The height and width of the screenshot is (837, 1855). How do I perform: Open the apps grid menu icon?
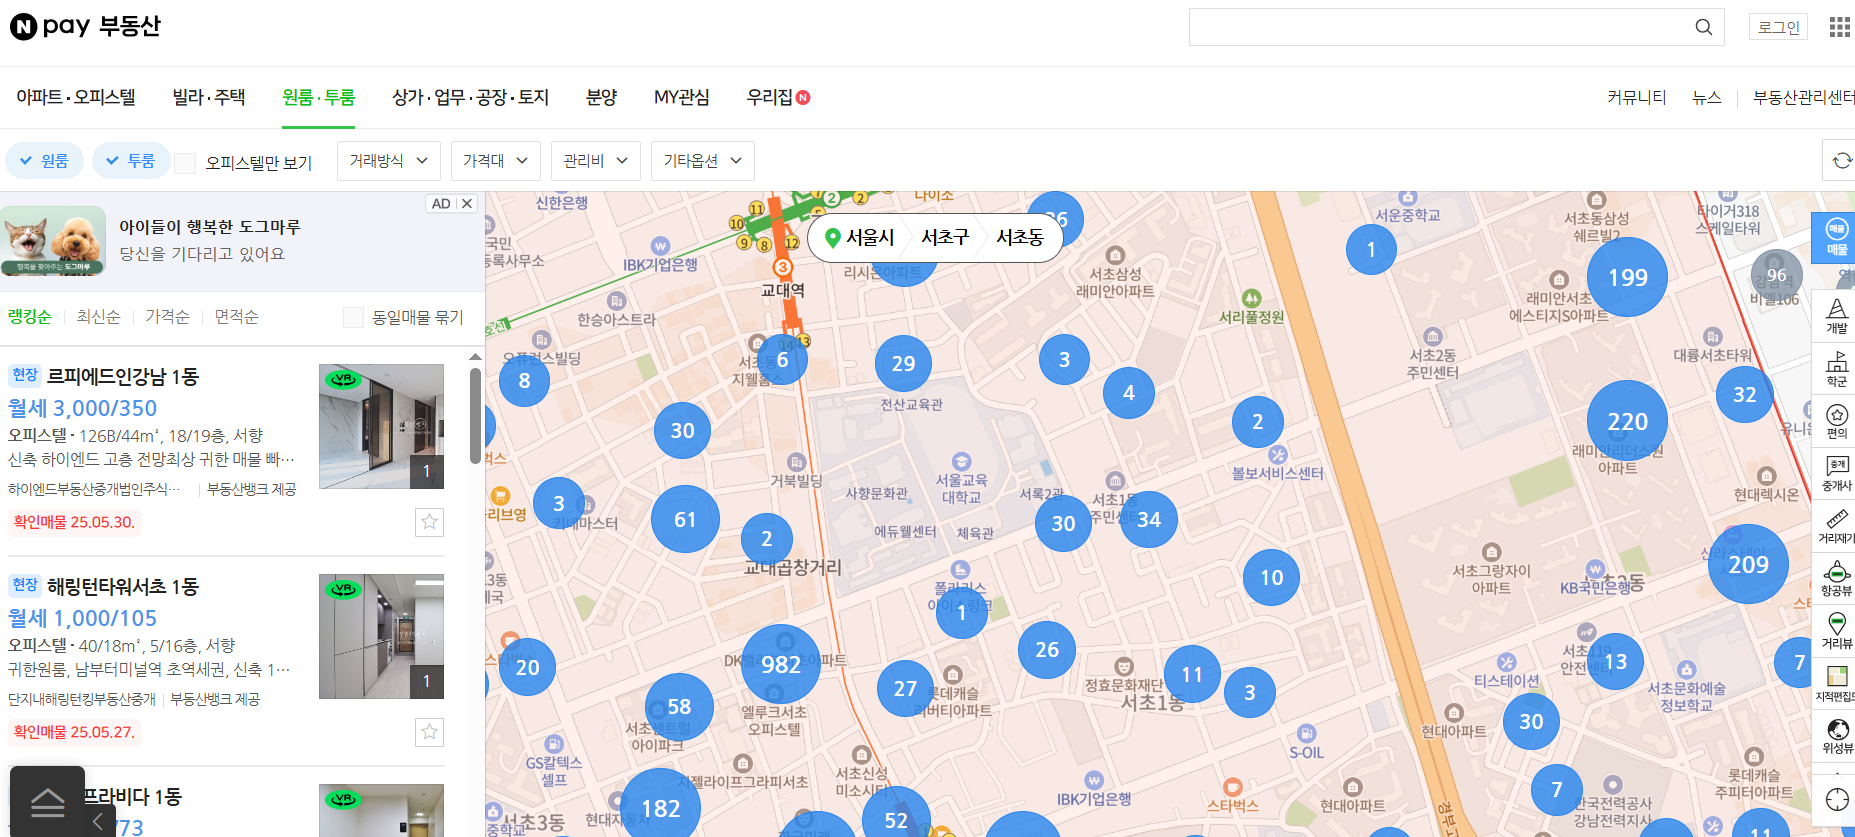(1839, 27)
